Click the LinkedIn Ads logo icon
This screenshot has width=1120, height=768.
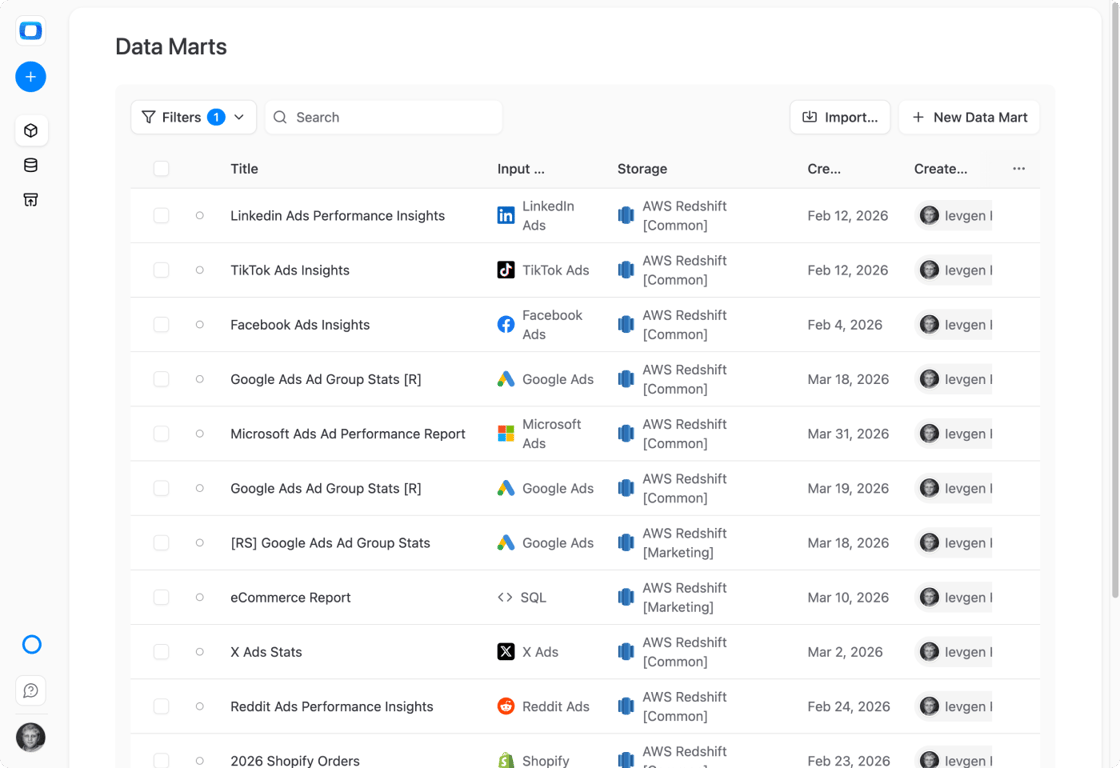click(506, 216)
